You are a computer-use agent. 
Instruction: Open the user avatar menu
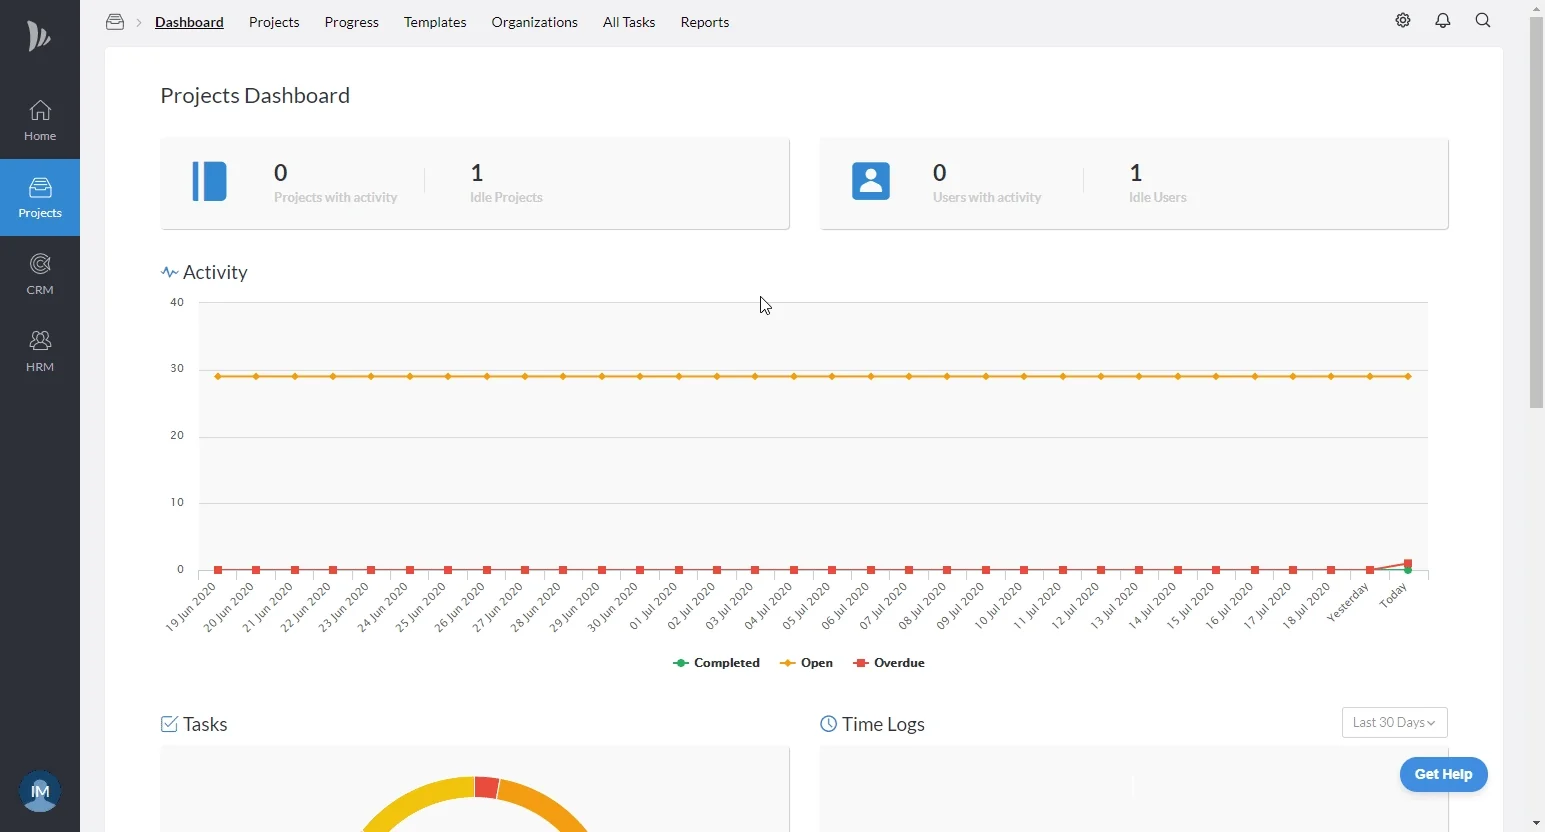click(x=40, y=791)
